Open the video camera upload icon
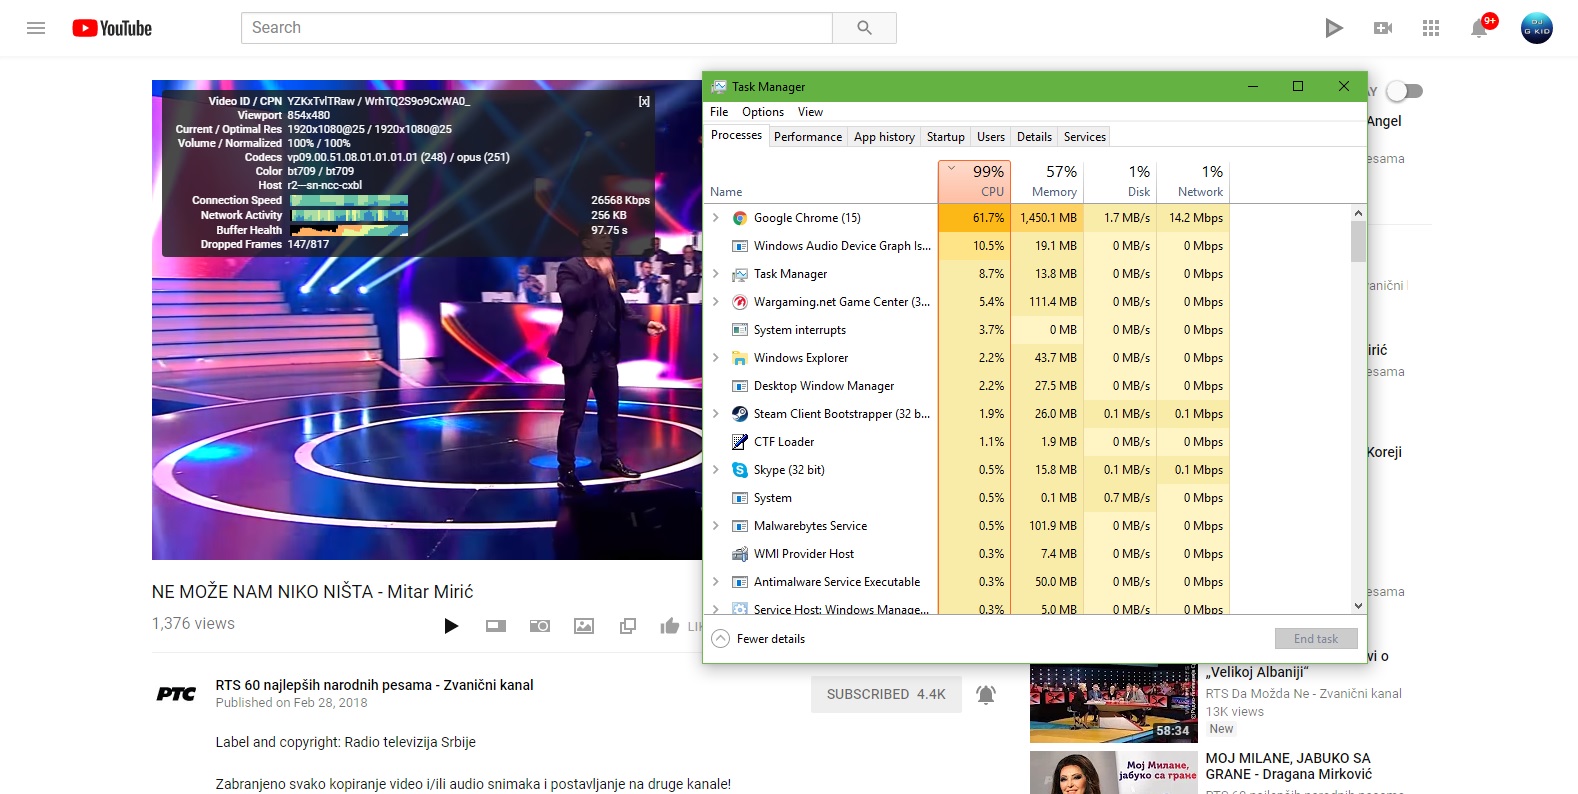Screen dimensions: 1578x794 1383,28
